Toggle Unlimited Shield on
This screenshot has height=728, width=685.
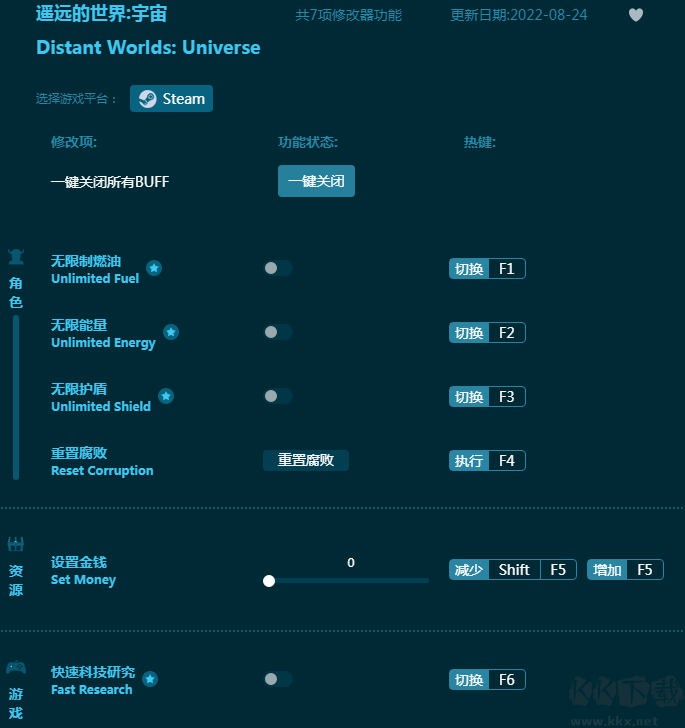tap(277, 396)
